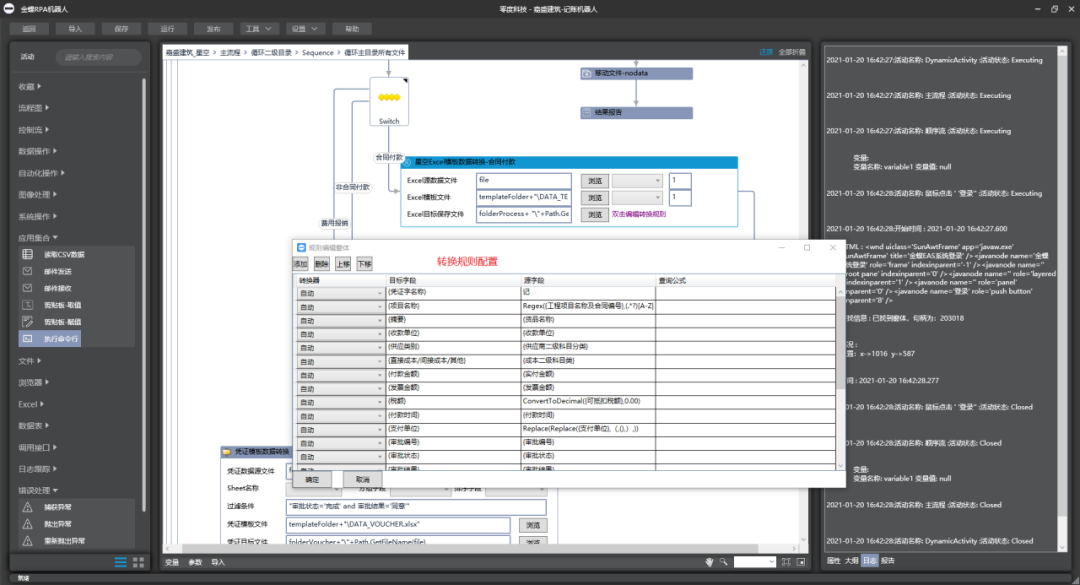Viewport: 1080px width, 585px height.
Task: Click the 剪贴板-赋值 icon
Action: 28,322
